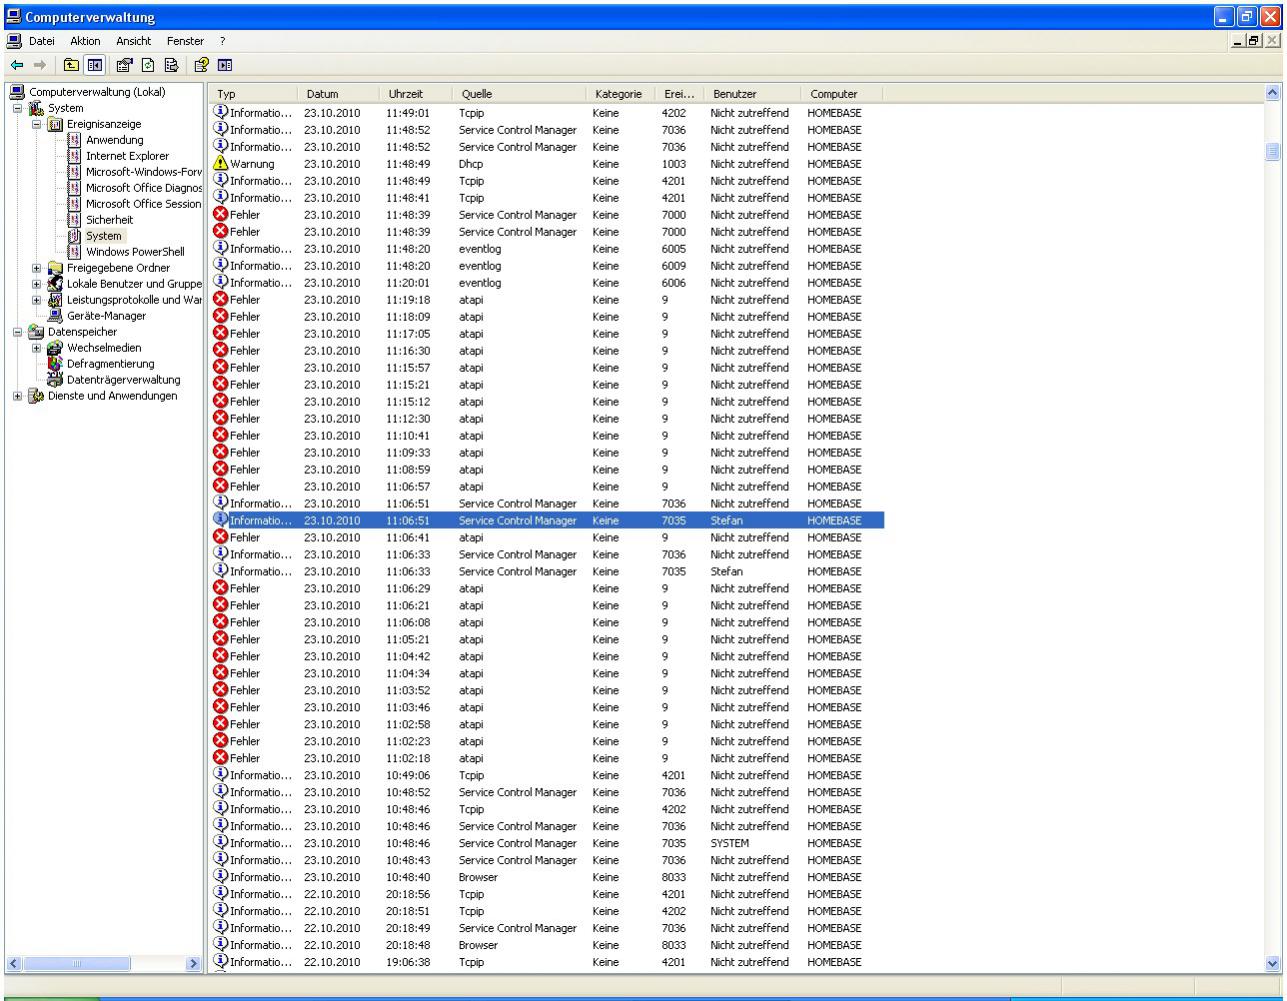The width and height of the screenshot is (1287, 1001).
Task: Click the Internet Explorer log icon
Action: tap(73, 156)
